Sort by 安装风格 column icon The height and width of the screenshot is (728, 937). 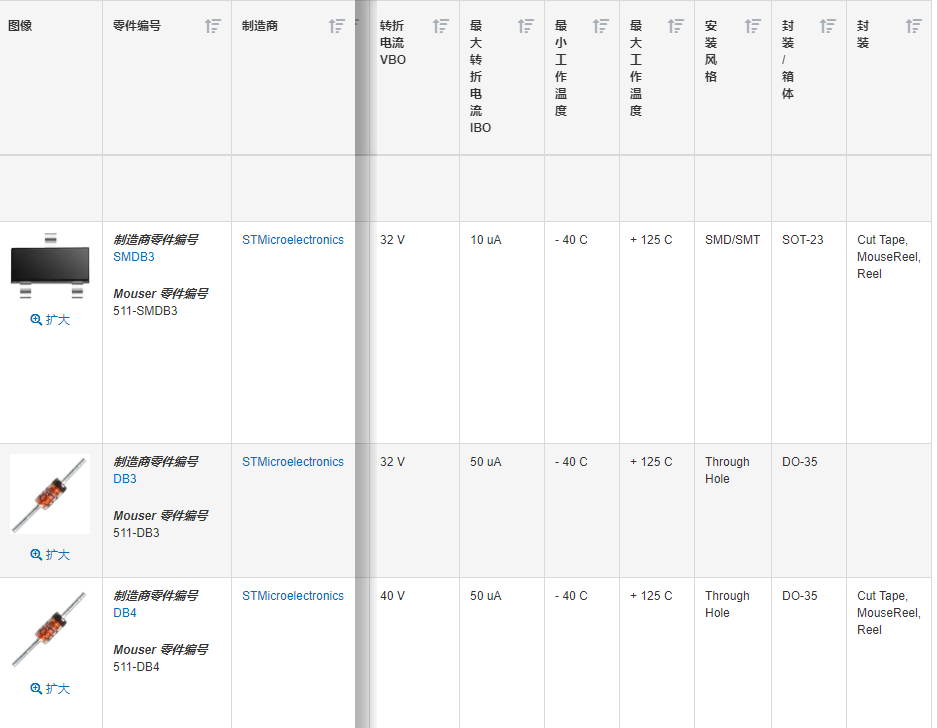tap(753, 26)
